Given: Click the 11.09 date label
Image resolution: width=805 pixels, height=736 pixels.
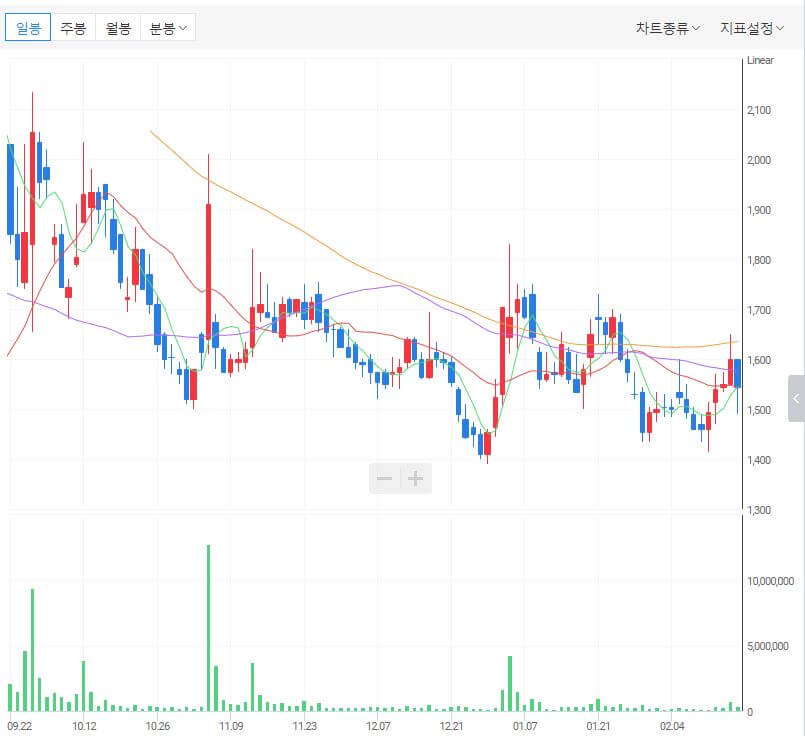Looking at the screenshot, I should click(231, 726).
